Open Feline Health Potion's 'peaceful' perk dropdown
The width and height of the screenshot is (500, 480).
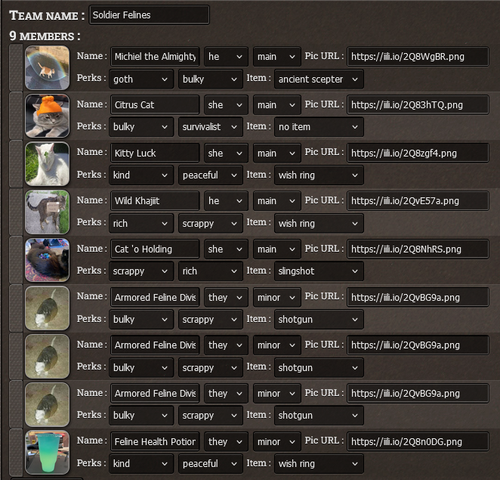click(x=210, y=464)
